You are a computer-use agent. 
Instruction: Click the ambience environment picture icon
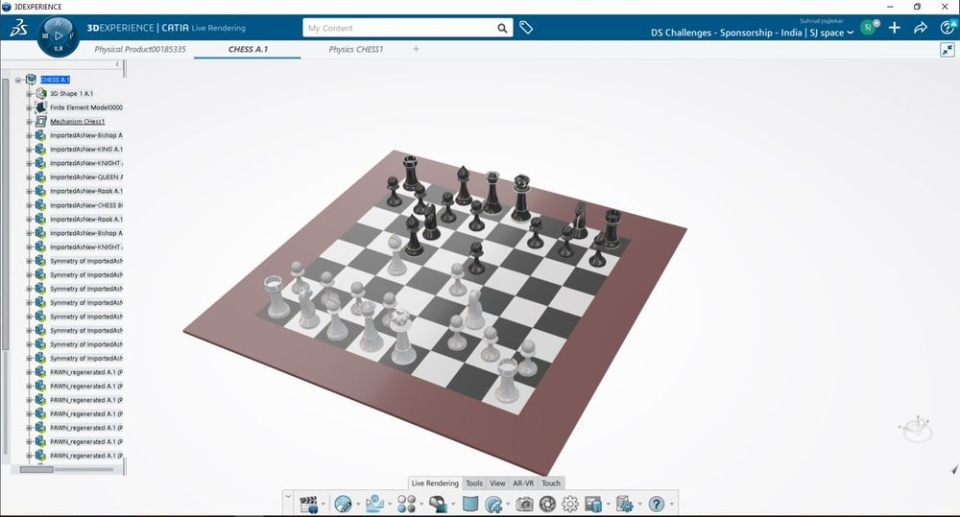point(374,504)
